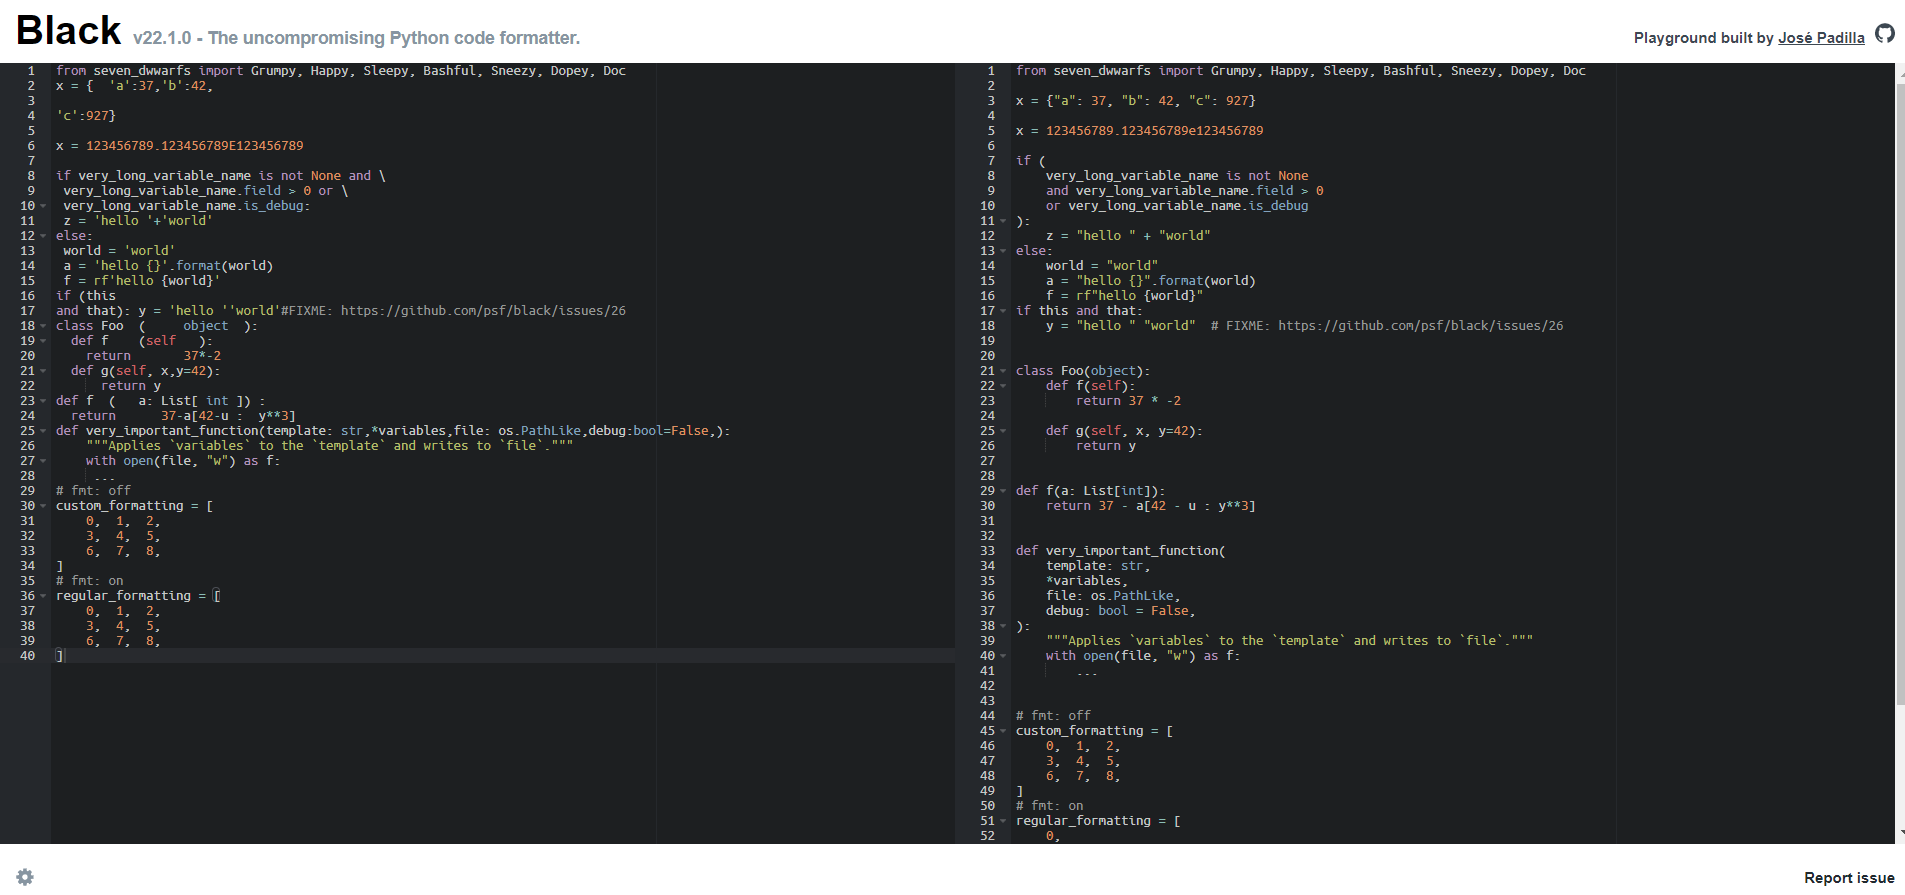Fold class Foo(object) at line 21 in the output editor
Image resolution: width=1905 pixels, height=895 pixels.
point(1003,371)
